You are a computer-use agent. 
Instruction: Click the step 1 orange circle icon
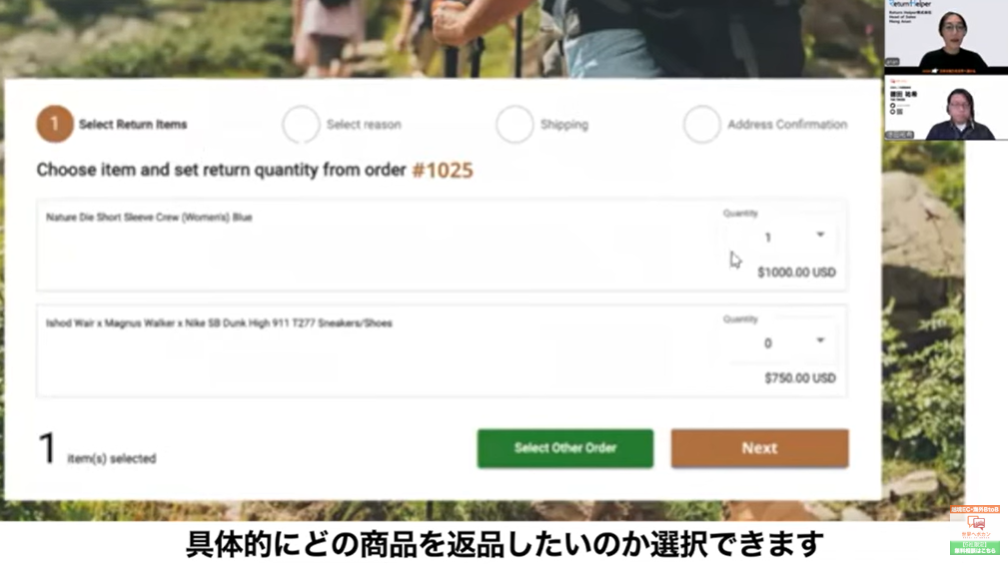click(55, 124)
